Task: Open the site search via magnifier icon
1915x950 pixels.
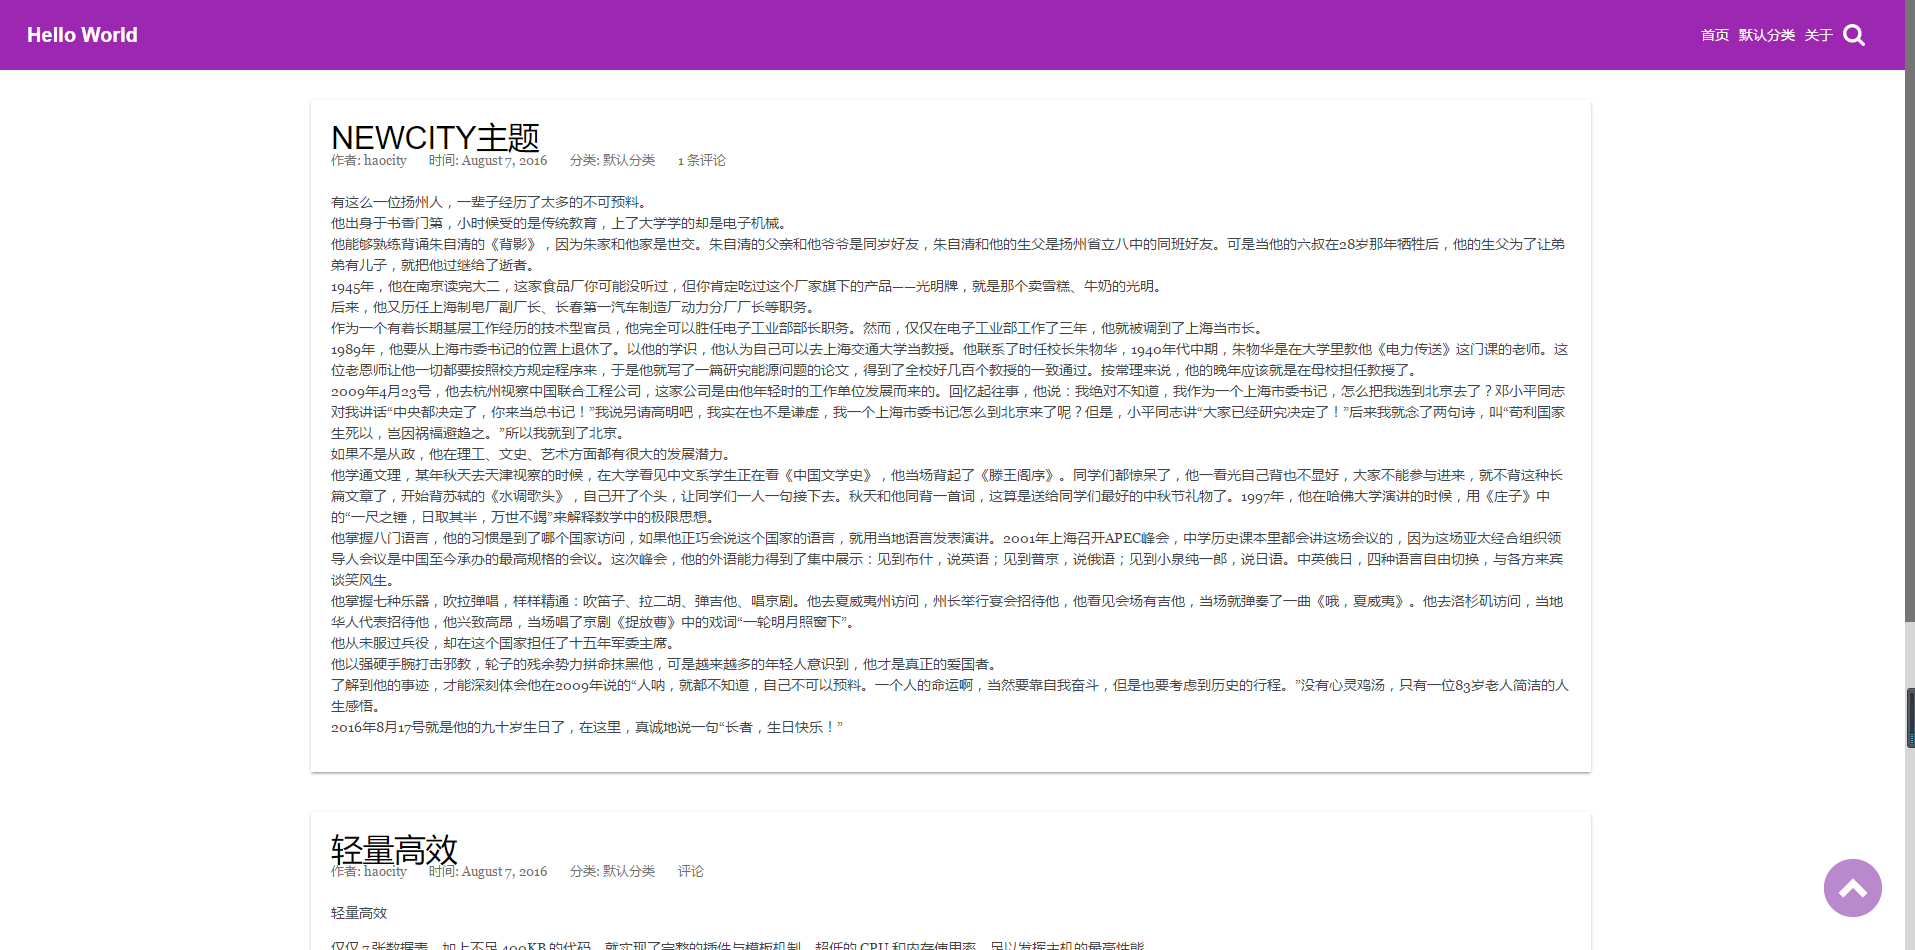Action: pyautogui.click(x=1853, y=35)
